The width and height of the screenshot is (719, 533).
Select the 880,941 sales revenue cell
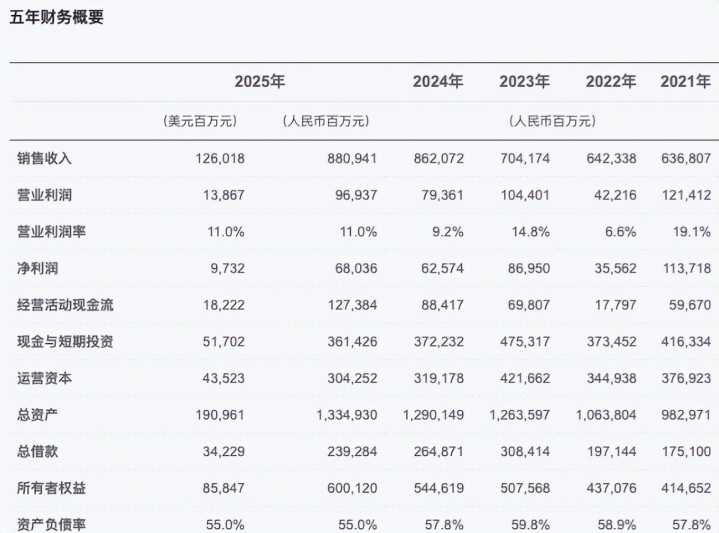(x=352, y=159)
